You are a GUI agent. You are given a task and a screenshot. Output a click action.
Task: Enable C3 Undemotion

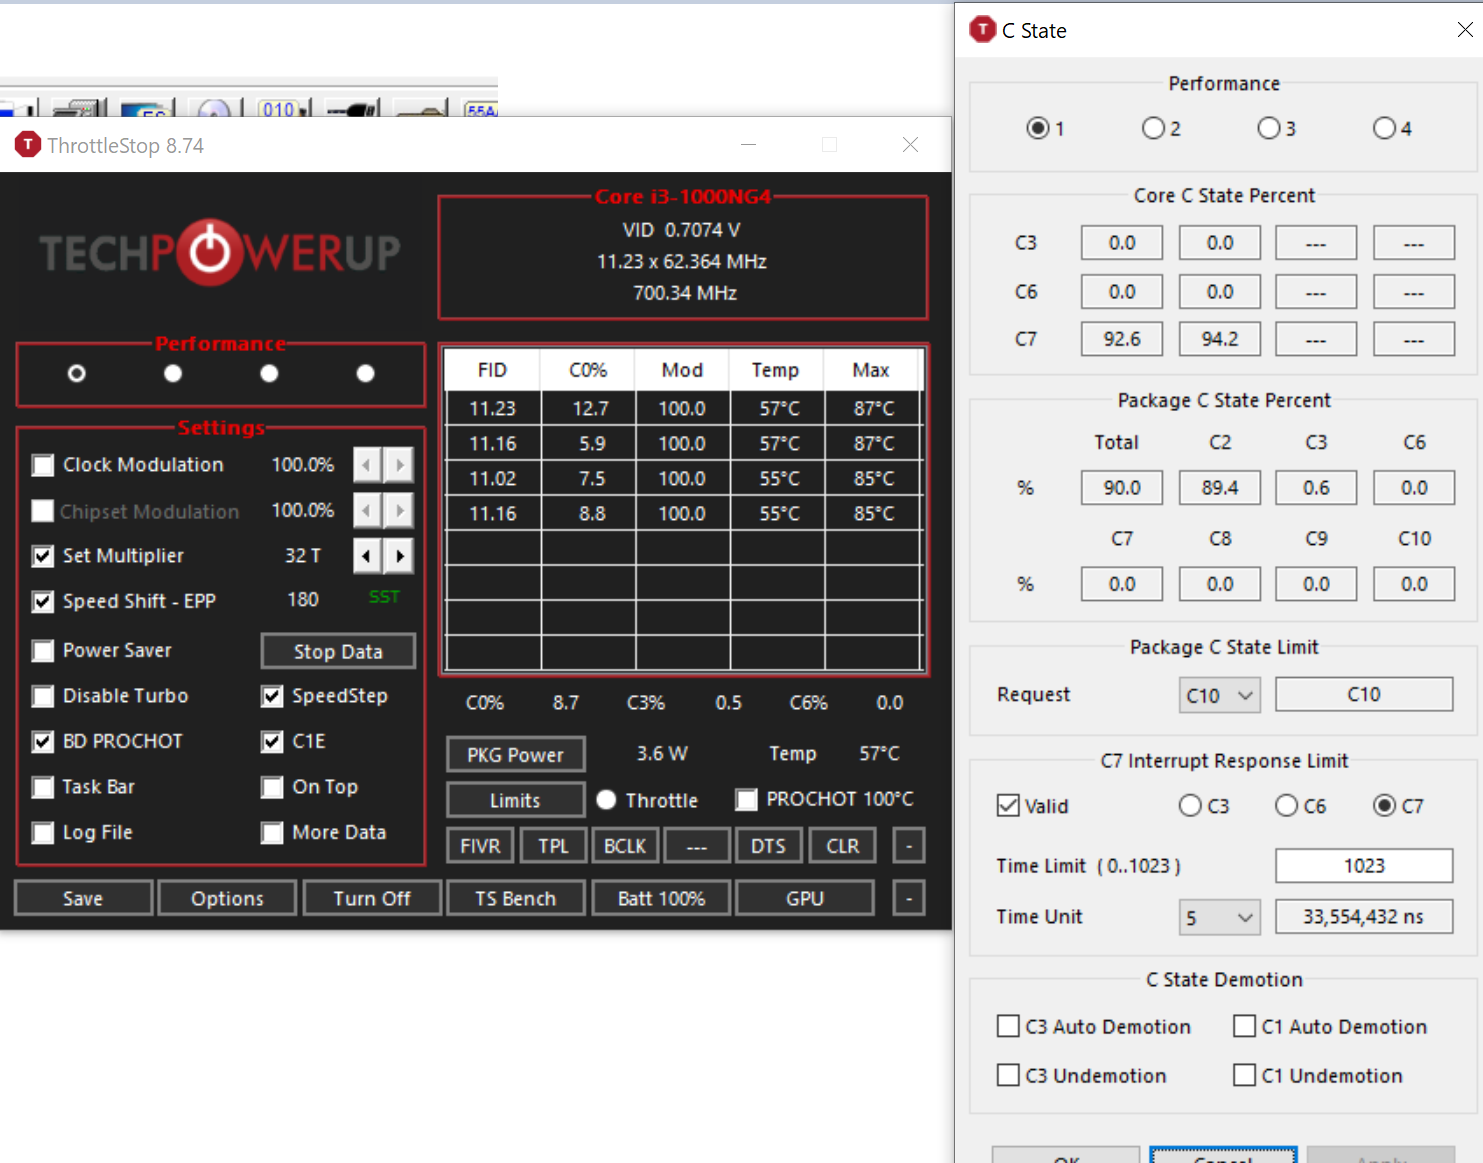1008,1075
